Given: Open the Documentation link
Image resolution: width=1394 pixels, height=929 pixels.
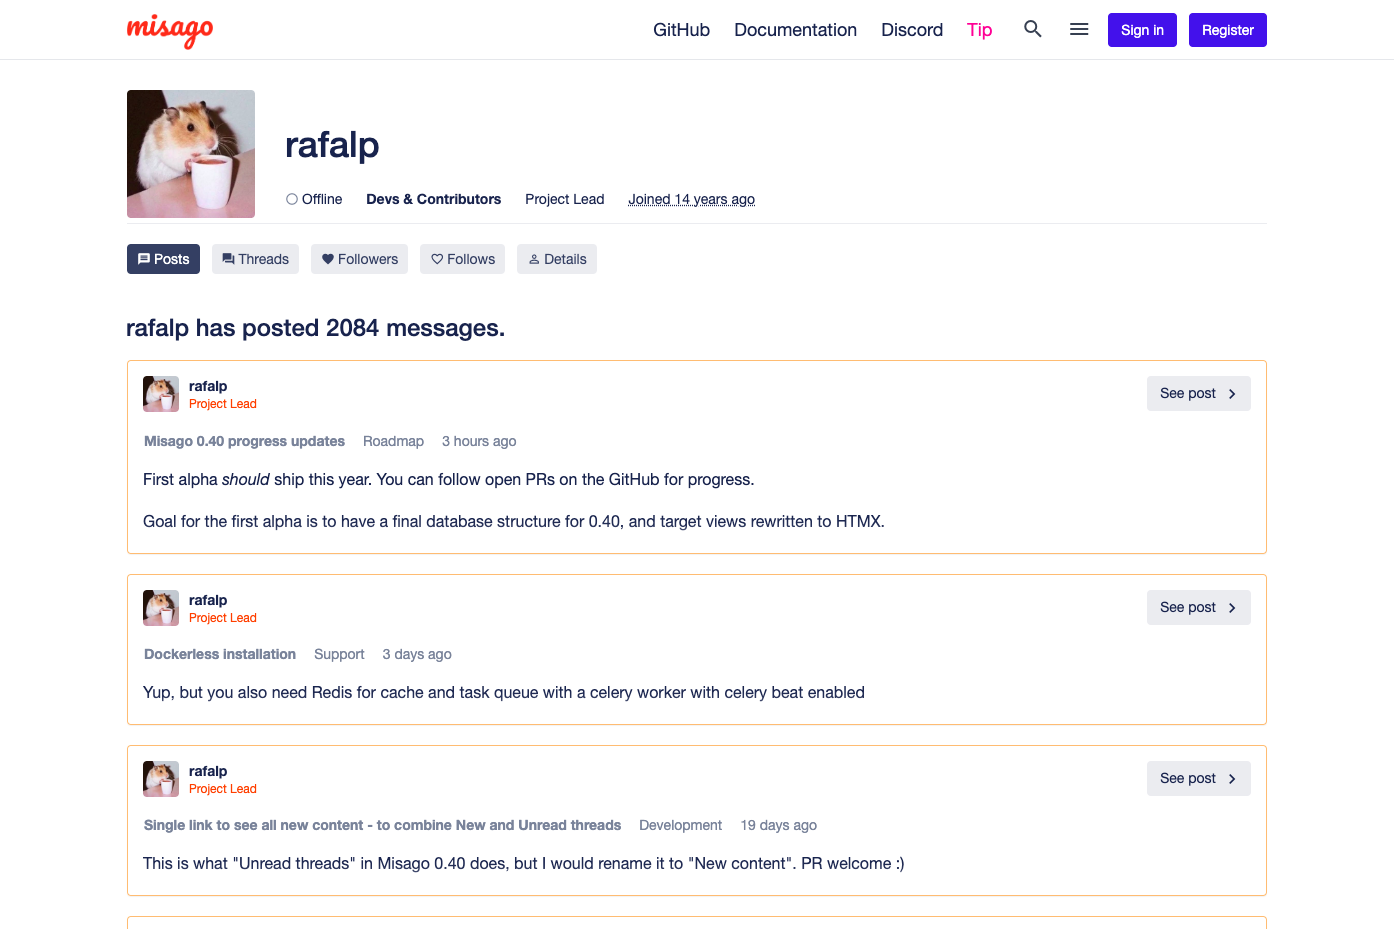Looking at the screenshot, I should coord(795,30).
